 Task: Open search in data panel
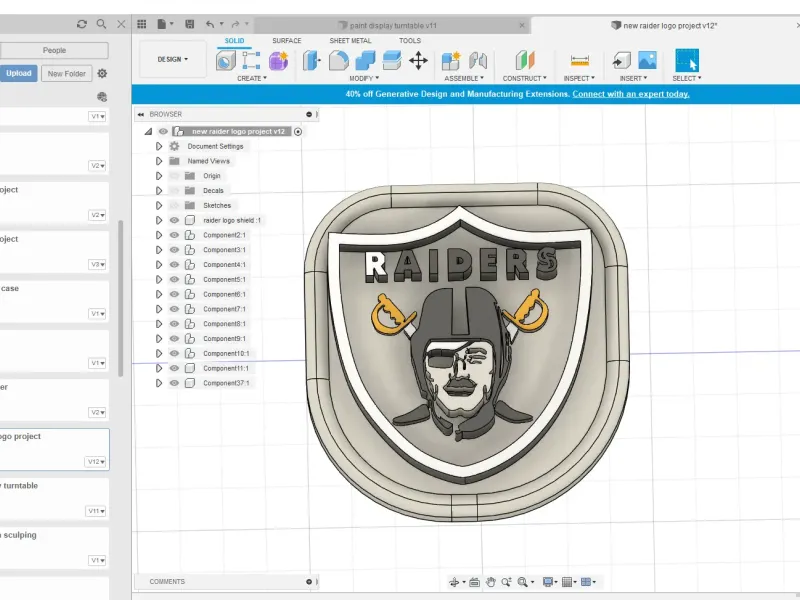102,24
